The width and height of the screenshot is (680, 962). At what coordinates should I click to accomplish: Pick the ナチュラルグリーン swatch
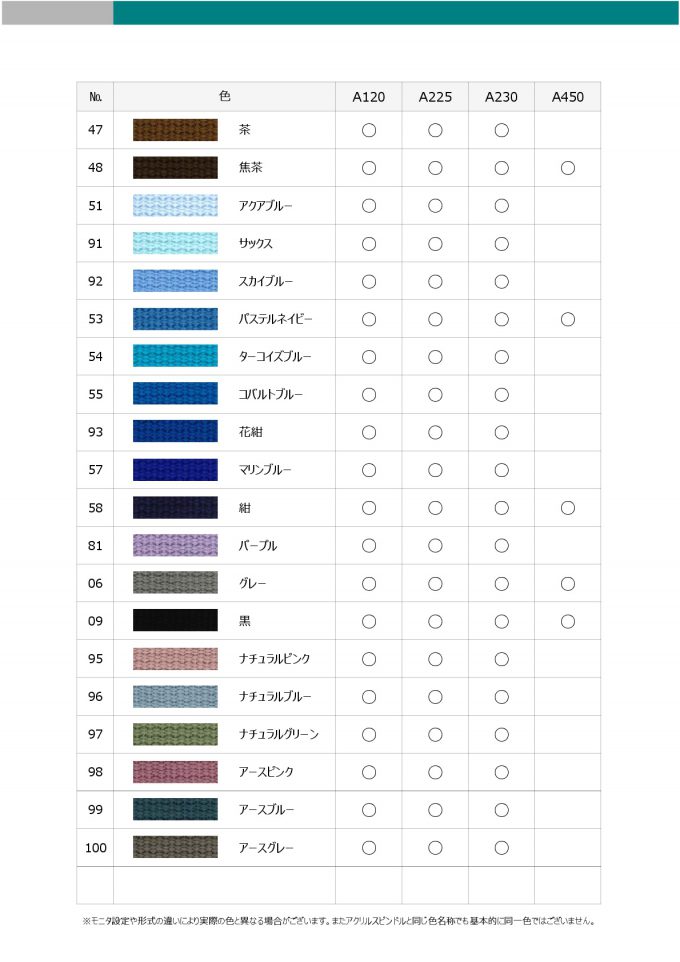(x=175, y=734)
